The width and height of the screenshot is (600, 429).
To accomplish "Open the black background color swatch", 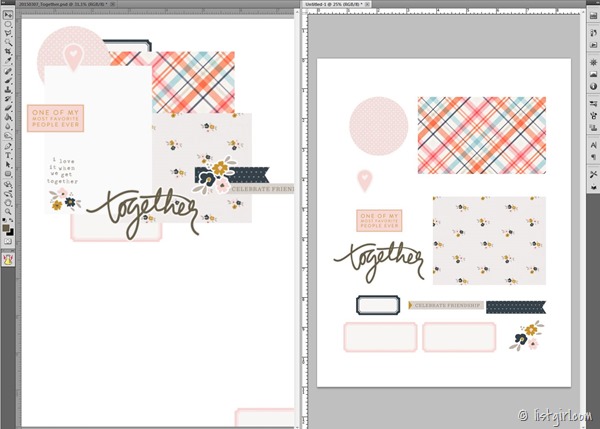I will (x=10, y=232).
